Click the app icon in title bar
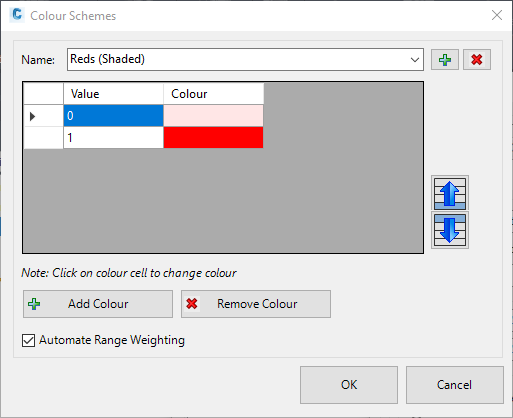 pyautogui.click(x=17, y=15)
